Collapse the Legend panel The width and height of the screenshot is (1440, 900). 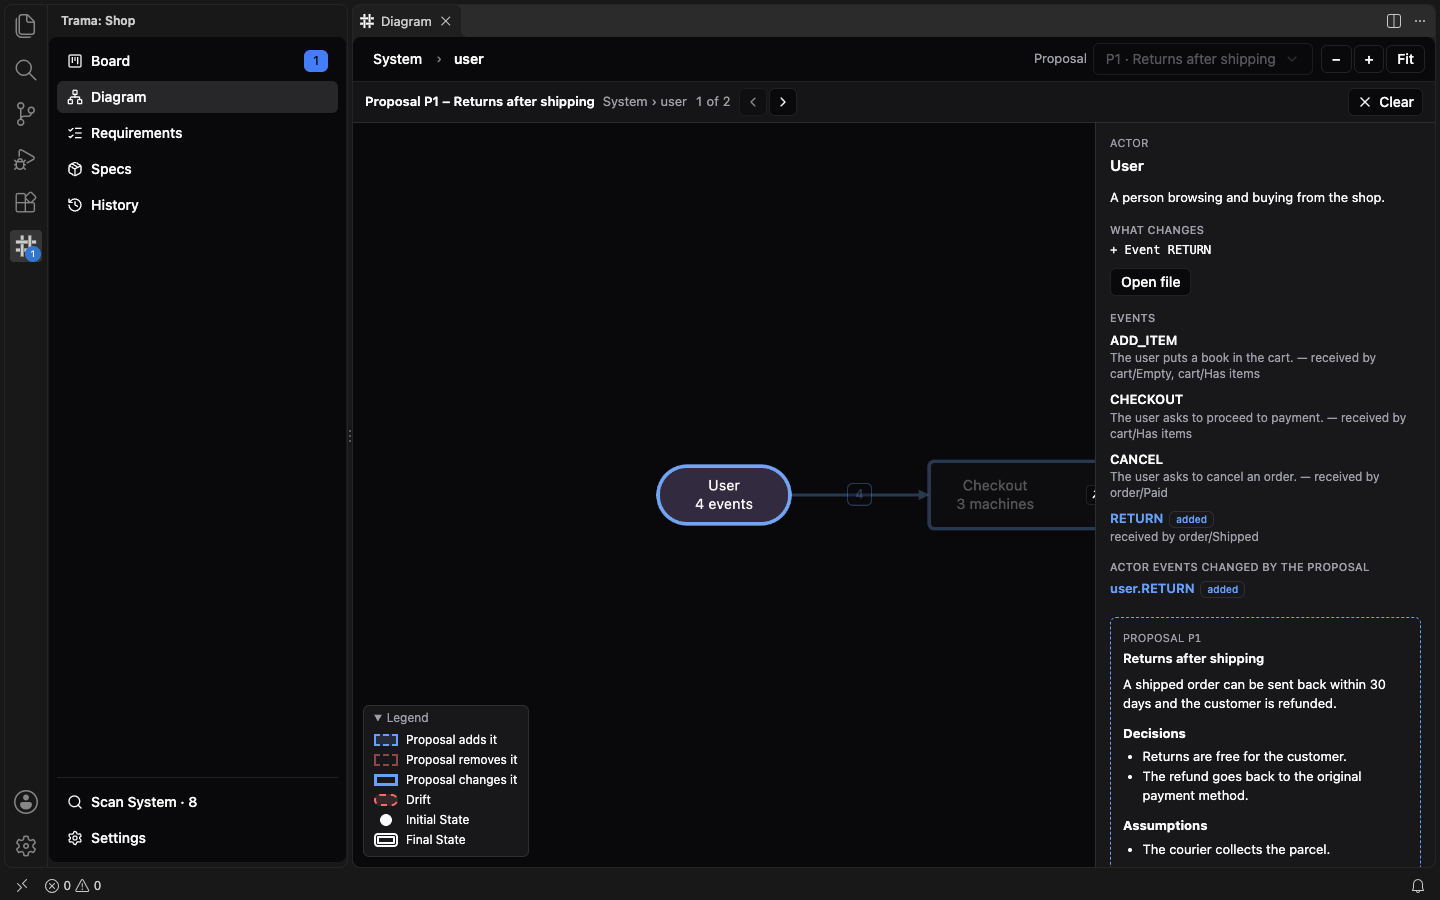tap(401, 718)
